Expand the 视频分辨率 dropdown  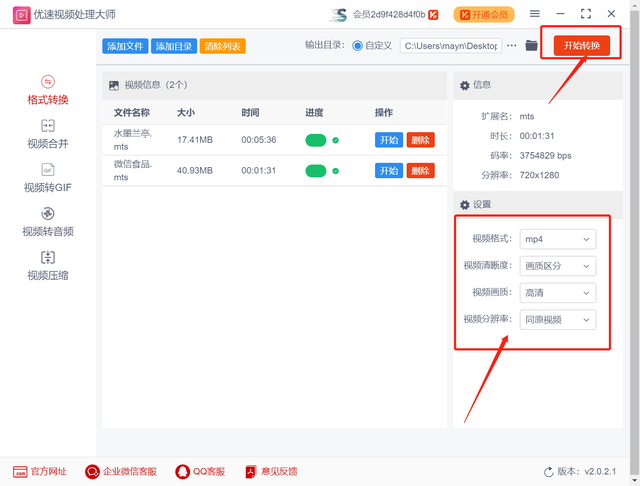pos(558,320)
